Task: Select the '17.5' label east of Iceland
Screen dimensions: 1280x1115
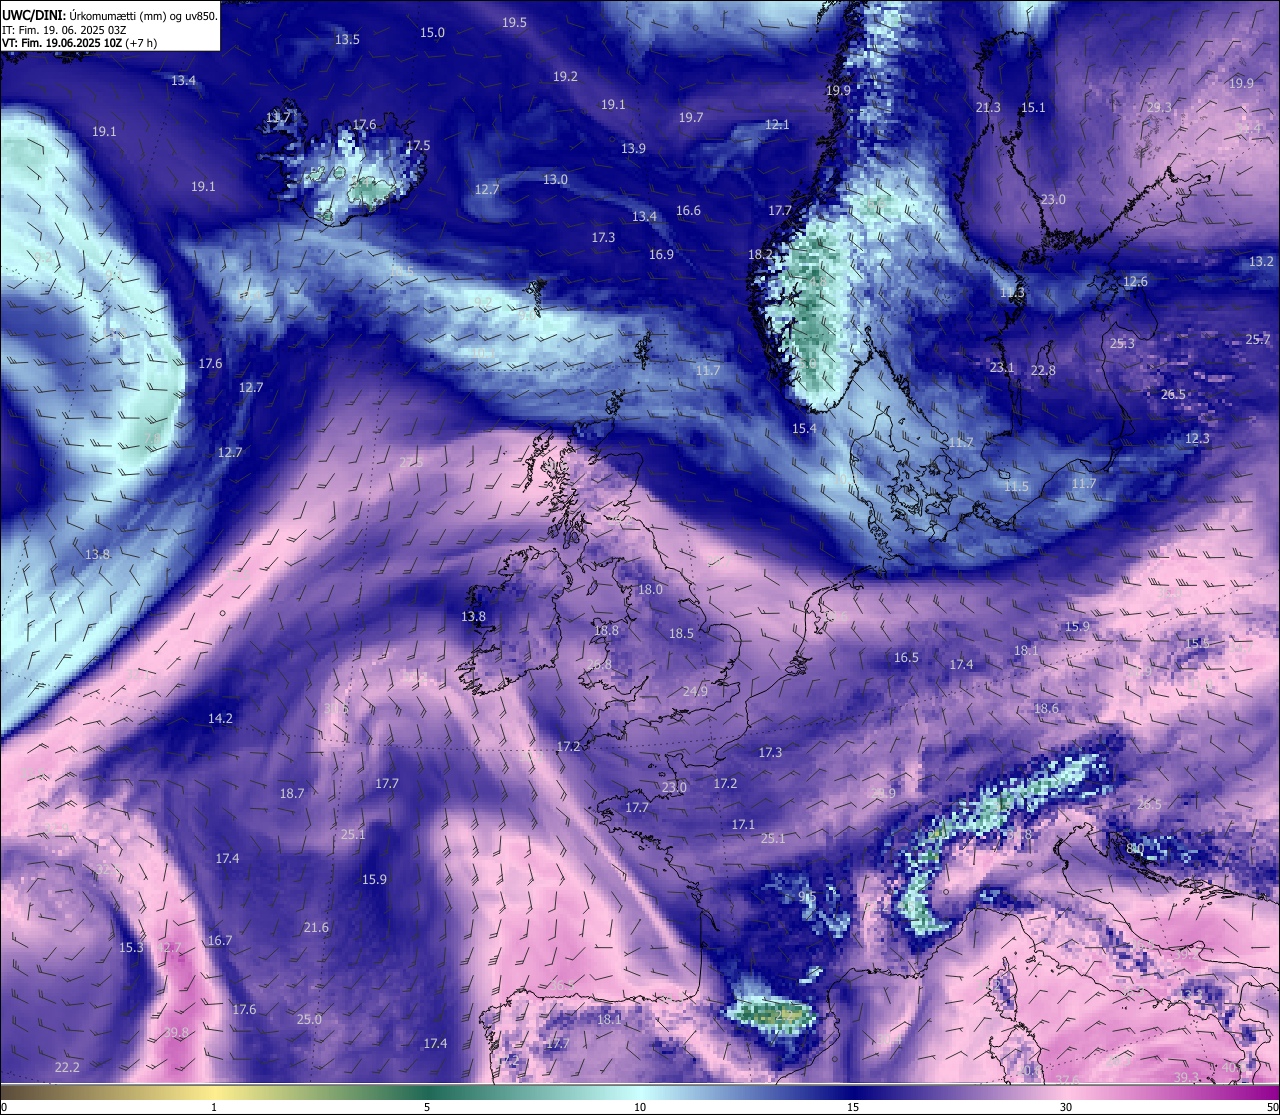Action: pyautogui.click(x=417, y=146)
